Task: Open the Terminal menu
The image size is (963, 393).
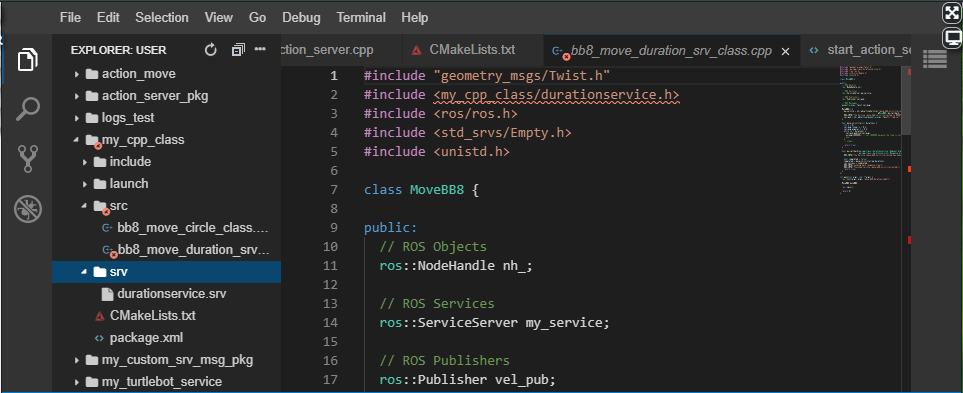Action: 361,18
